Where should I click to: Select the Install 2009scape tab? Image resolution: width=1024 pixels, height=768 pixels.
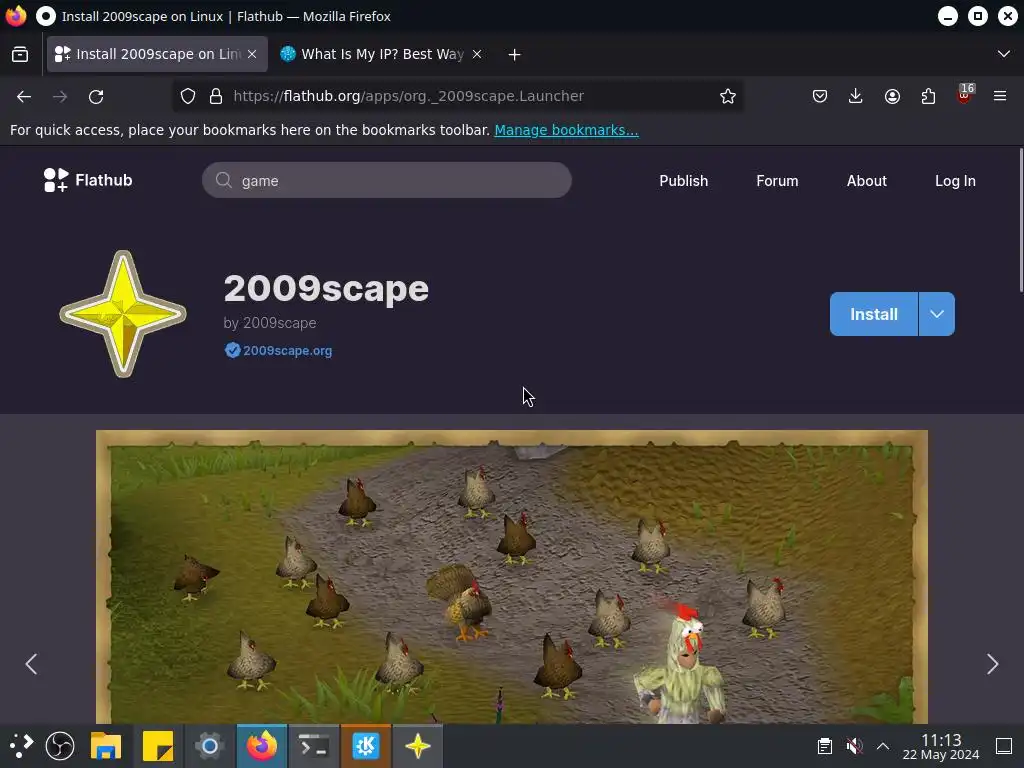pos(157,54)
